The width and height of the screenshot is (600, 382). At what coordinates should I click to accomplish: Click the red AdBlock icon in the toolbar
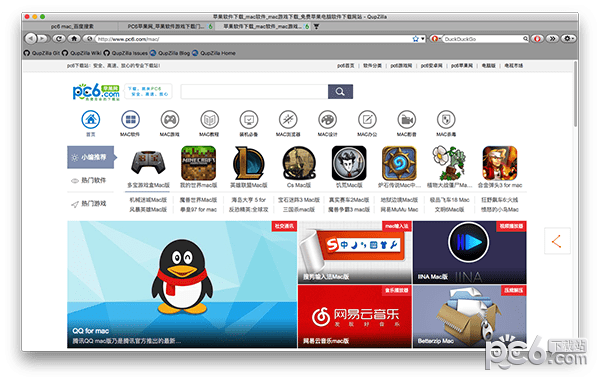(537, 39)
